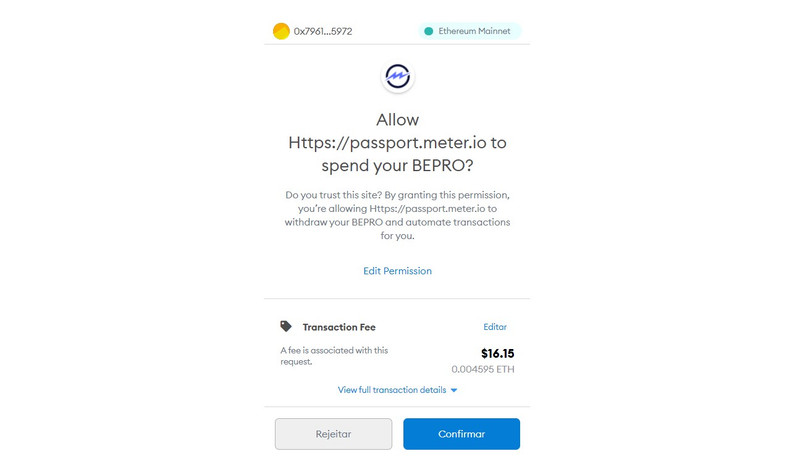Open the Edit Permission link
The height and width of the screenshot is (472, 800).
(397, 271)
